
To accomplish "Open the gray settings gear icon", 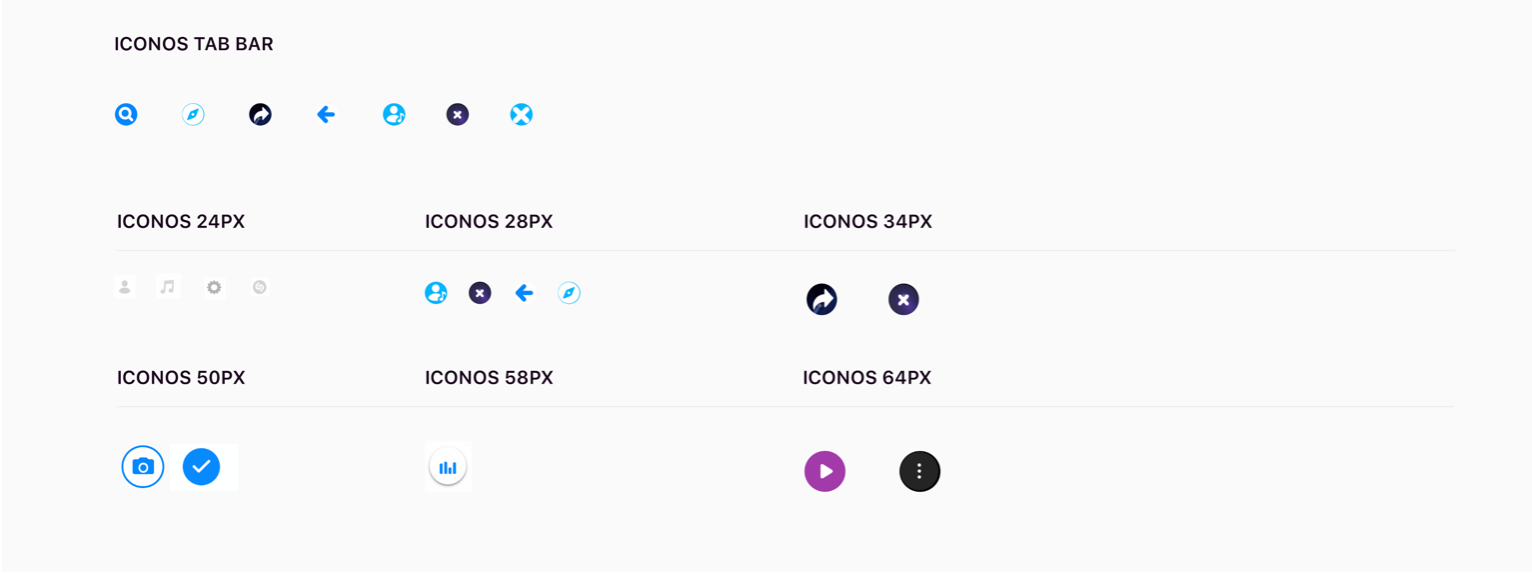I will pyautogui.click(x=213, y=287).
